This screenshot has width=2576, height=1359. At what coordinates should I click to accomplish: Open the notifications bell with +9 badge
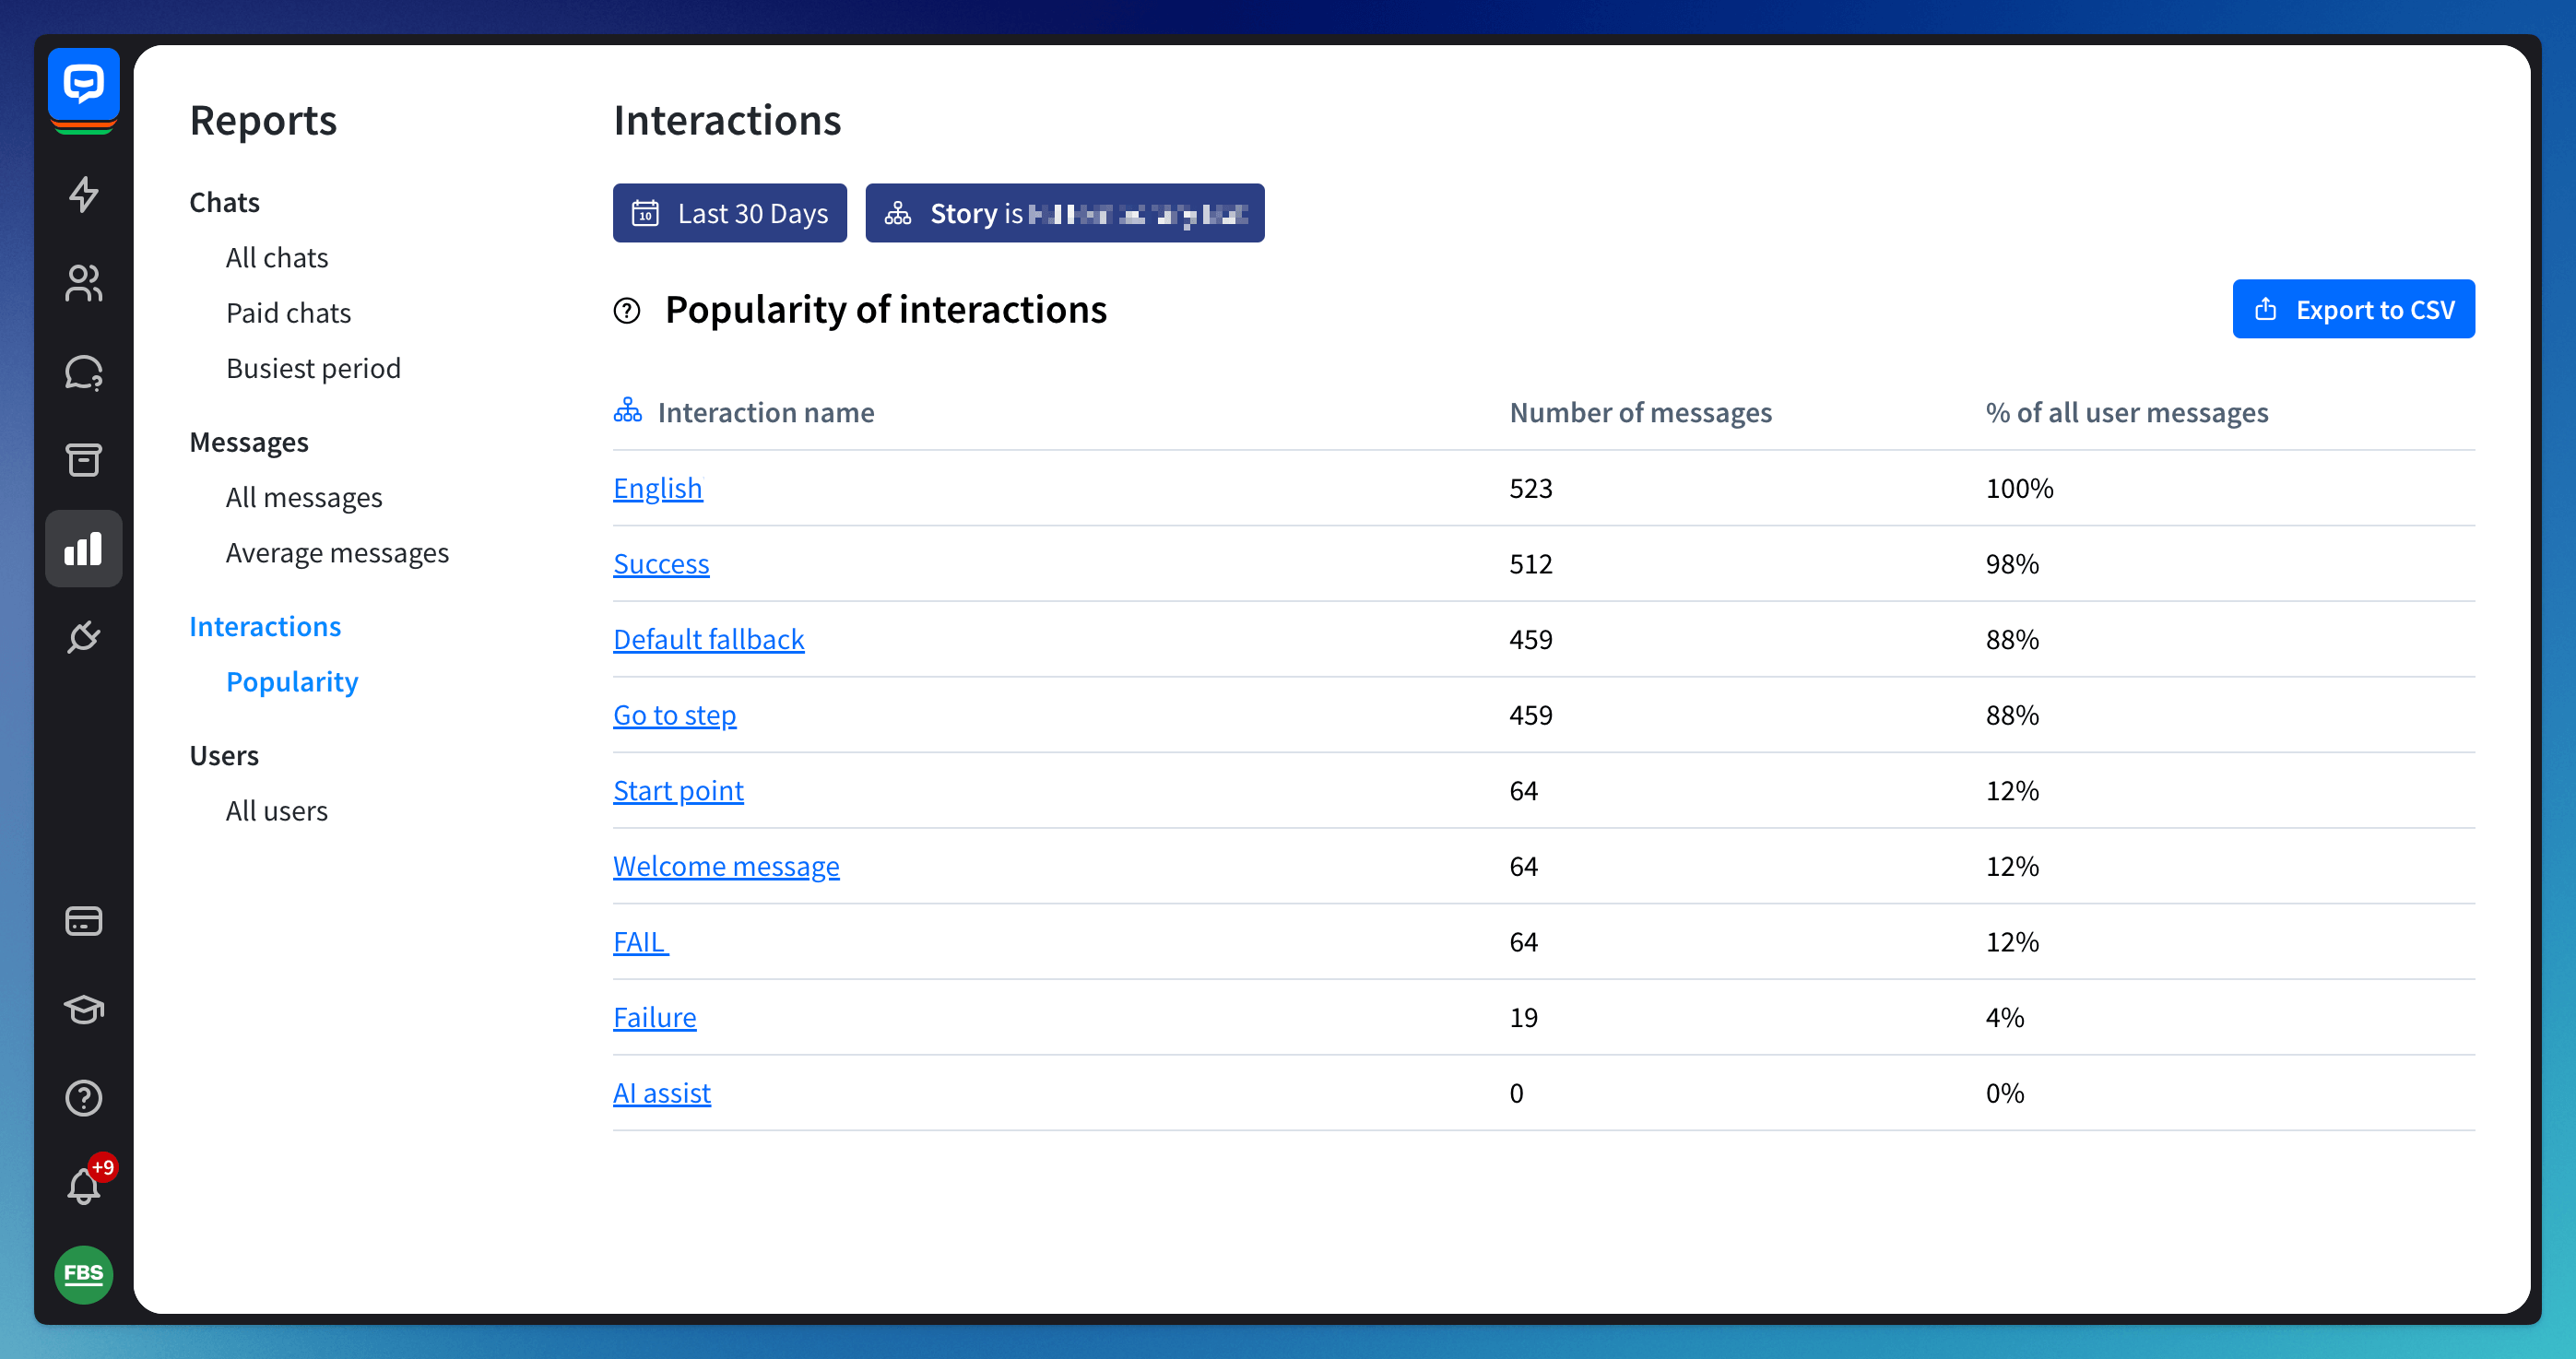[83, 1186]
